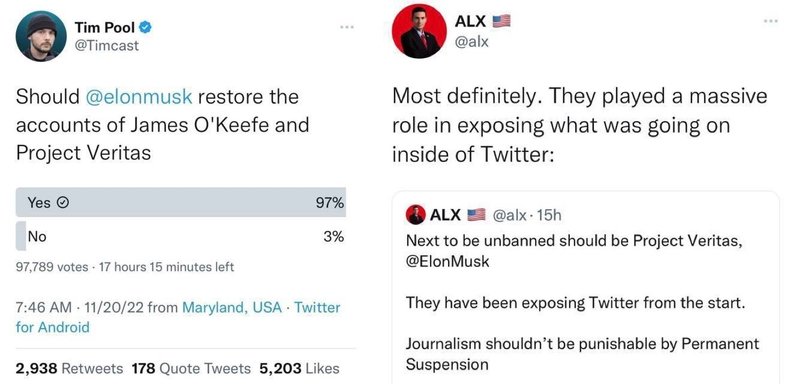The image size is (800, 384).
Task: View the 178 Quote Tweets list
Action: click(191, 368)
